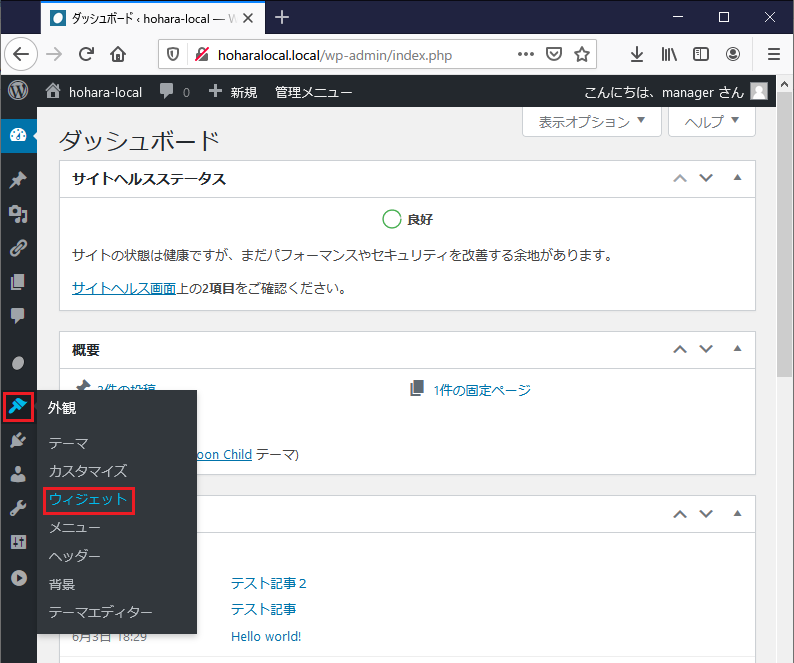Collapse the サイトヘルスステータス panel with triangle toggle
Image resolution: width=794 pixels, height=663 pixels.
click(x=737, y=179)
